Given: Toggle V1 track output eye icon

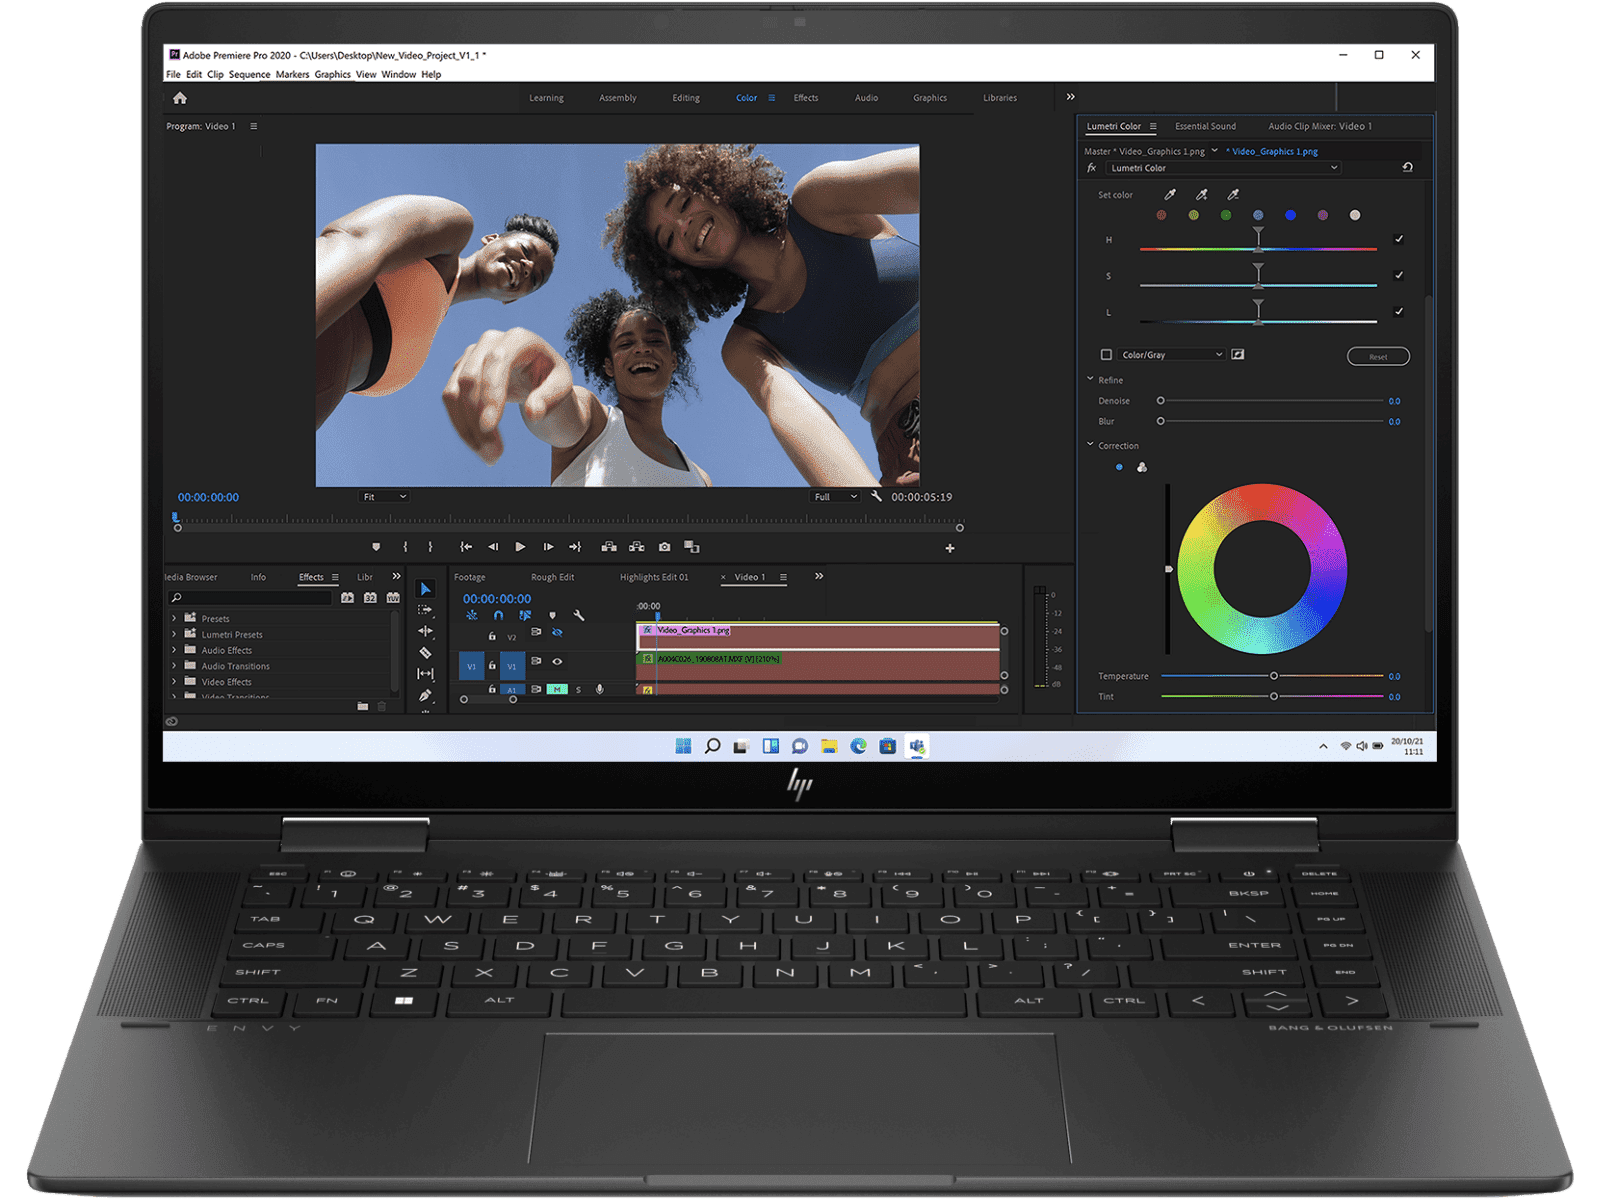Looking at the screenshot, I should point(557,661).
